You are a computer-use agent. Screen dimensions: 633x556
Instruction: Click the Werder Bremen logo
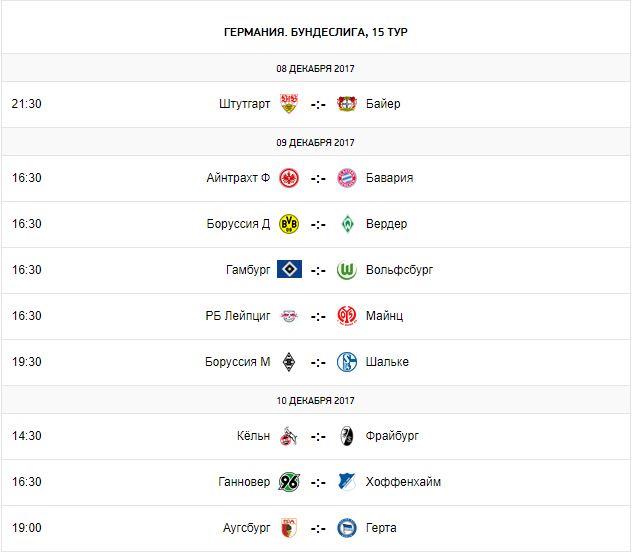347,224
